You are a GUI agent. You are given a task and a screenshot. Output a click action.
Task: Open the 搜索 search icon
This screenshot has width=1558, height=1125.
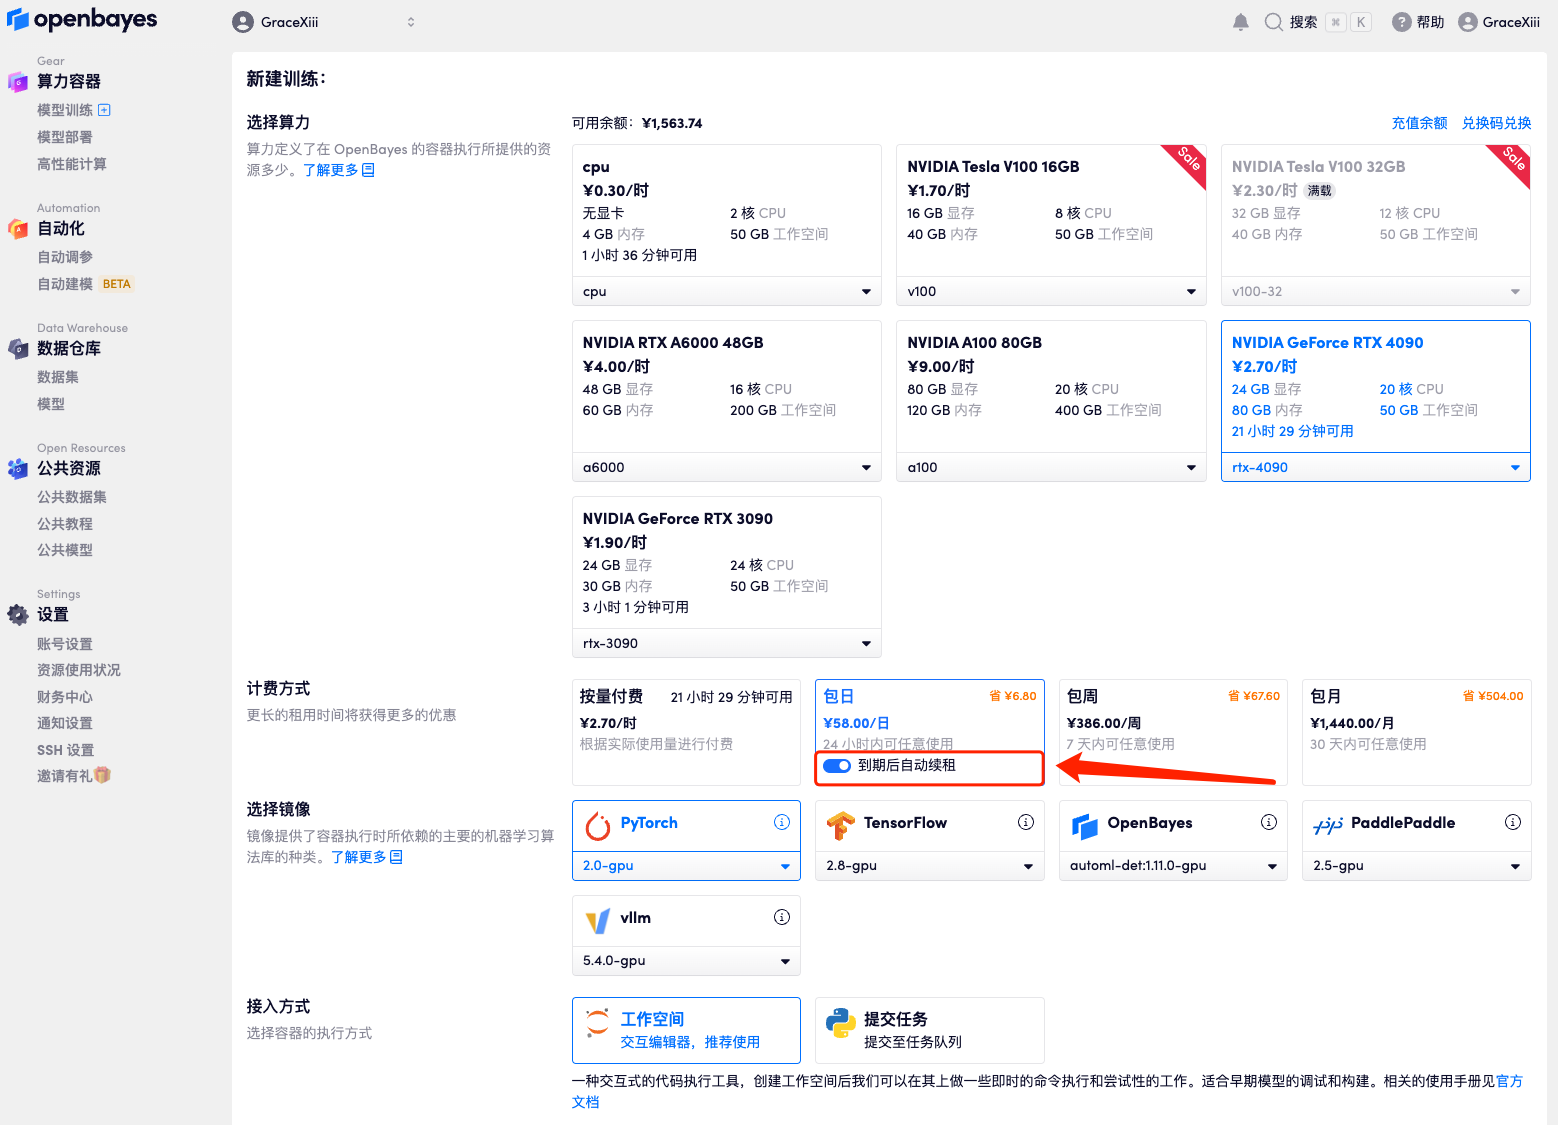click(x=1274, y=21)
